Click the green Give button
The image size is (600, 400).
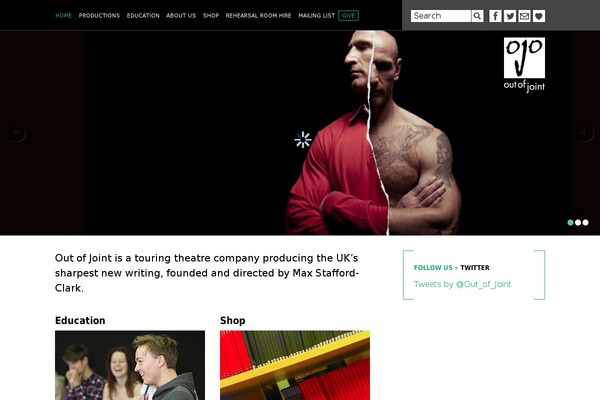pyautogui.click(x=348, y=16)
